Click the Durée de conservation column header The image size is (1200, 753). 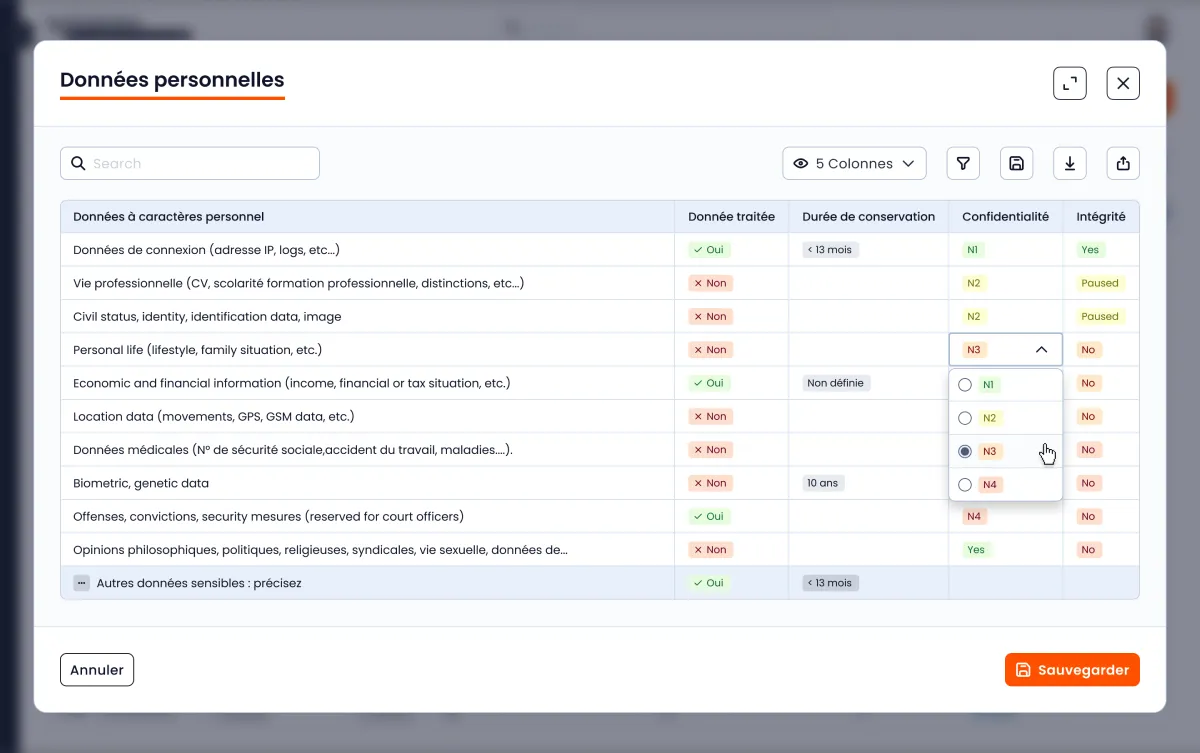tap(868, 217)
